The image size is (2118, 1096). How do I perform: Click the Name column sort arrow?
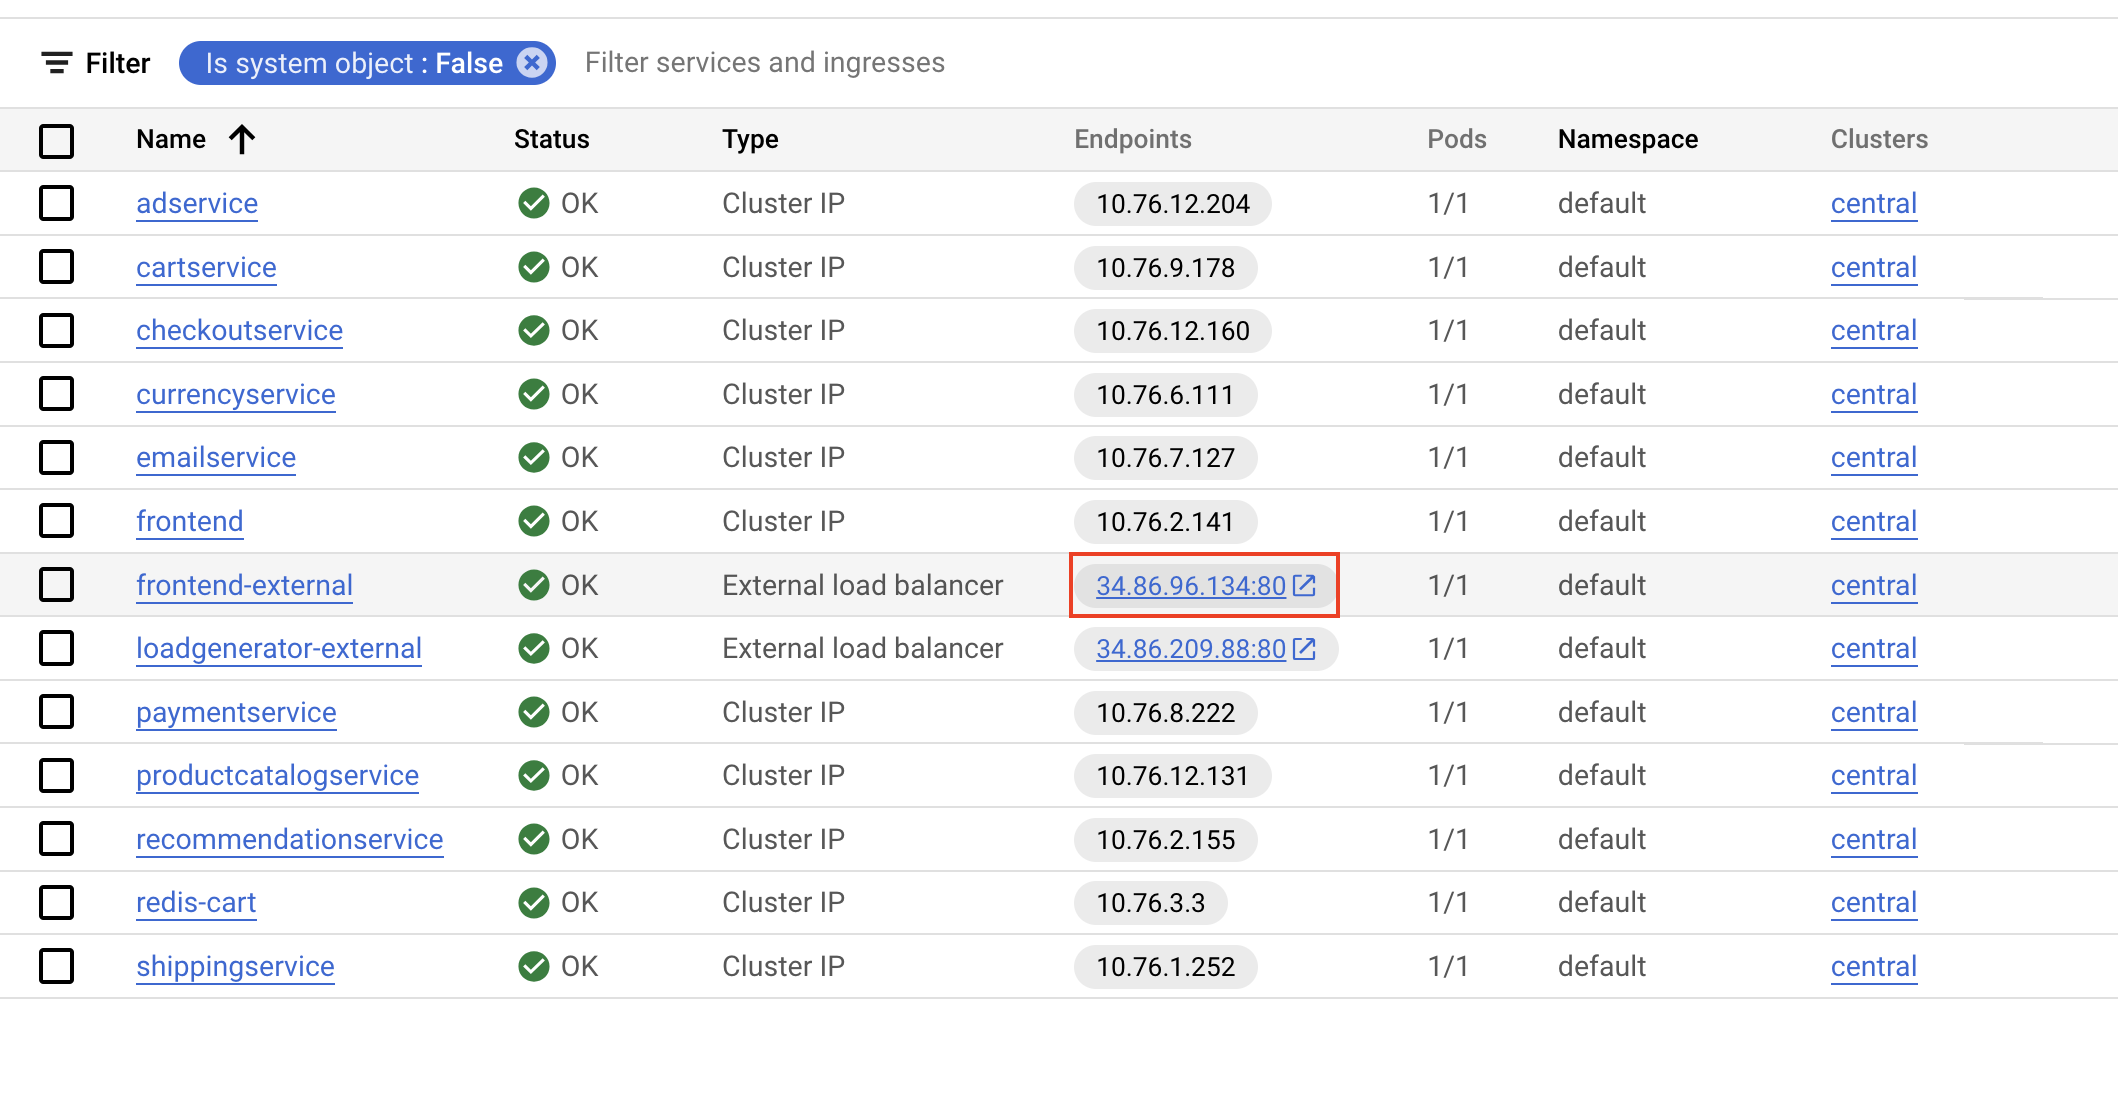(238, 138)
